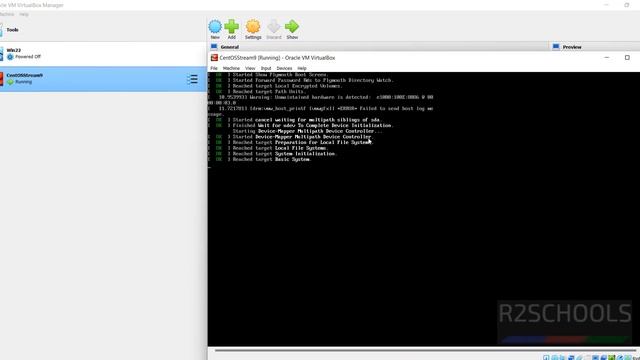Click the Powered Off status icon under Win22

click(x=10, y=57)
